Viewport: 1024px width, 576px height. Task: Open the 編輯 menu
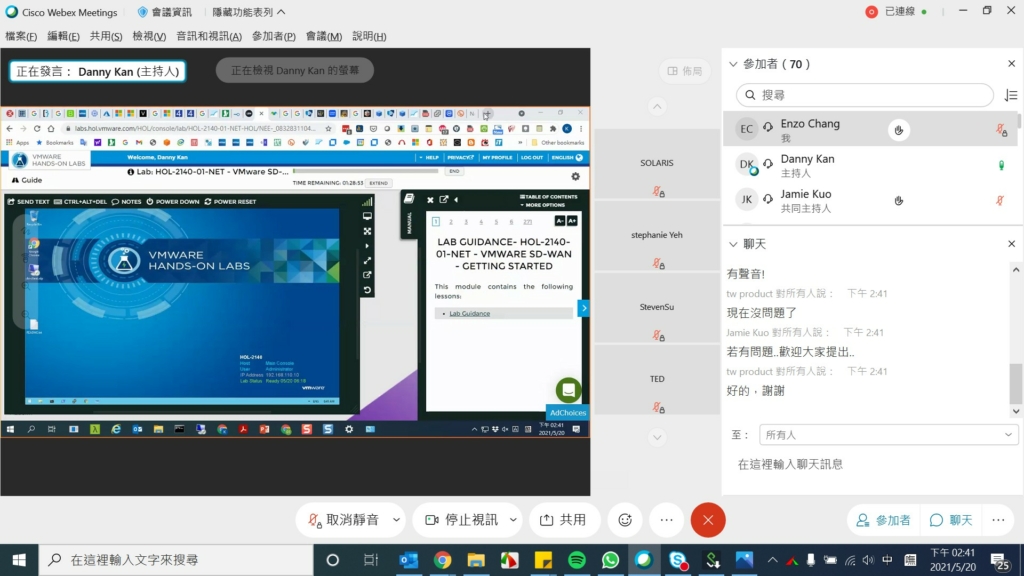pyautogui.click(x=63, y=36)
